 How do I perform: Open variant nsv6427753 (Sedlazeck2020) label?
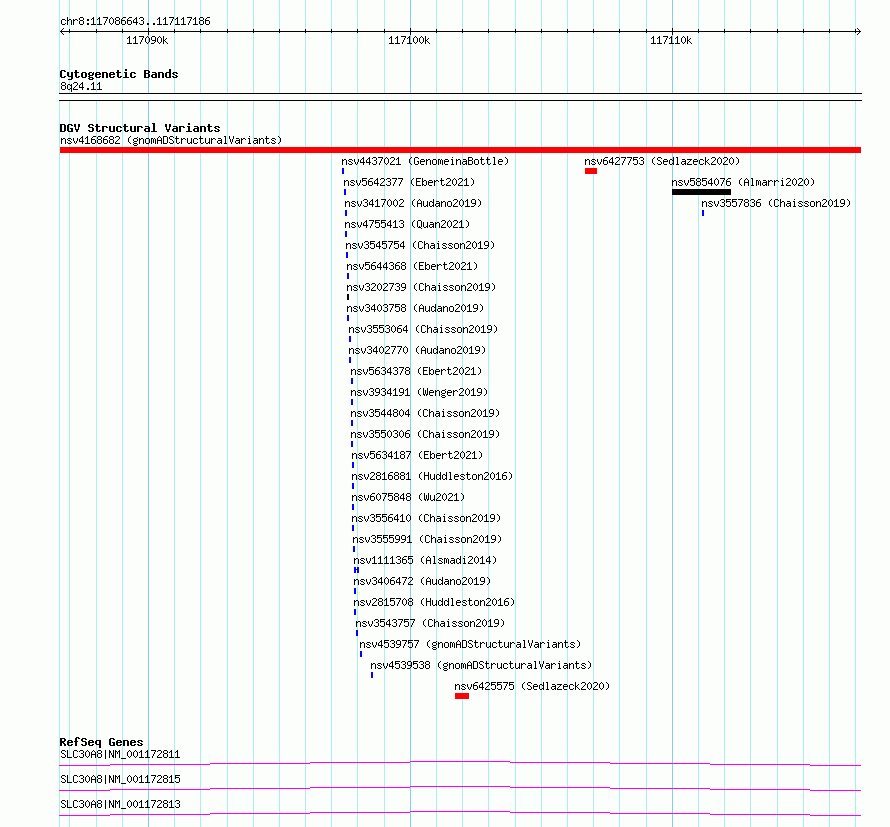point(662,161)
